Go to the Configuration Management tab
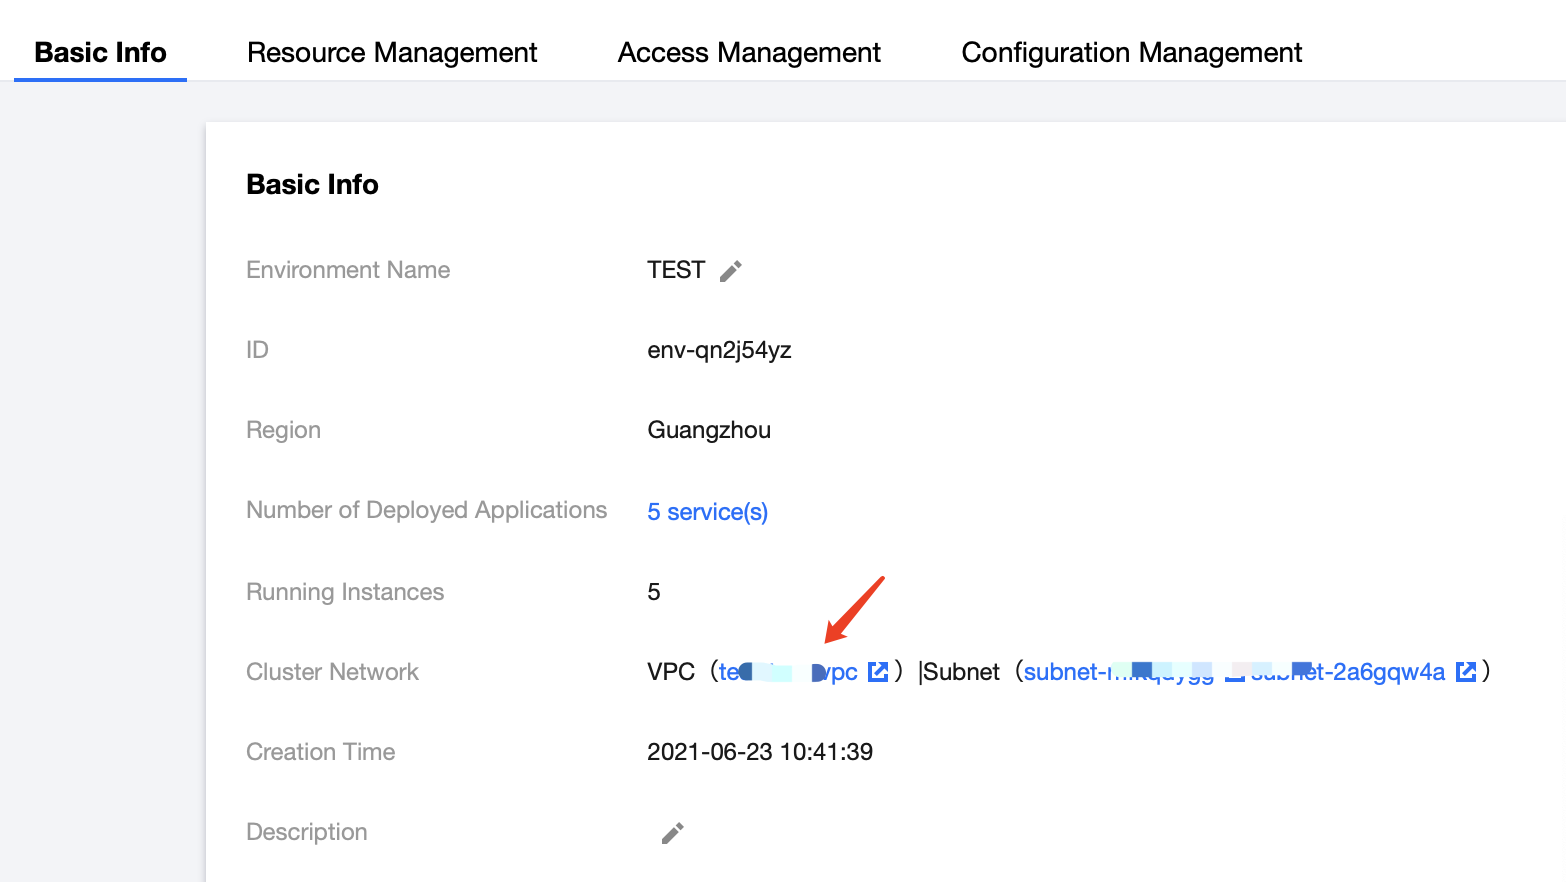The width and height of the screenshot is (1566, 882). tap(1131, 53)
